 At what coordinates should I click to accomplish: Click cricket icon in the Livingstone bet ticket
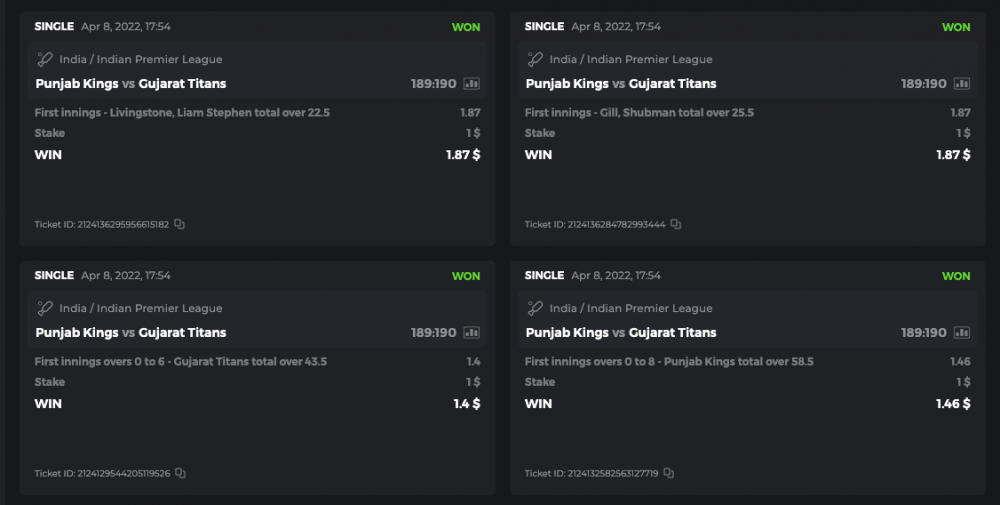[x=45, y=59]
